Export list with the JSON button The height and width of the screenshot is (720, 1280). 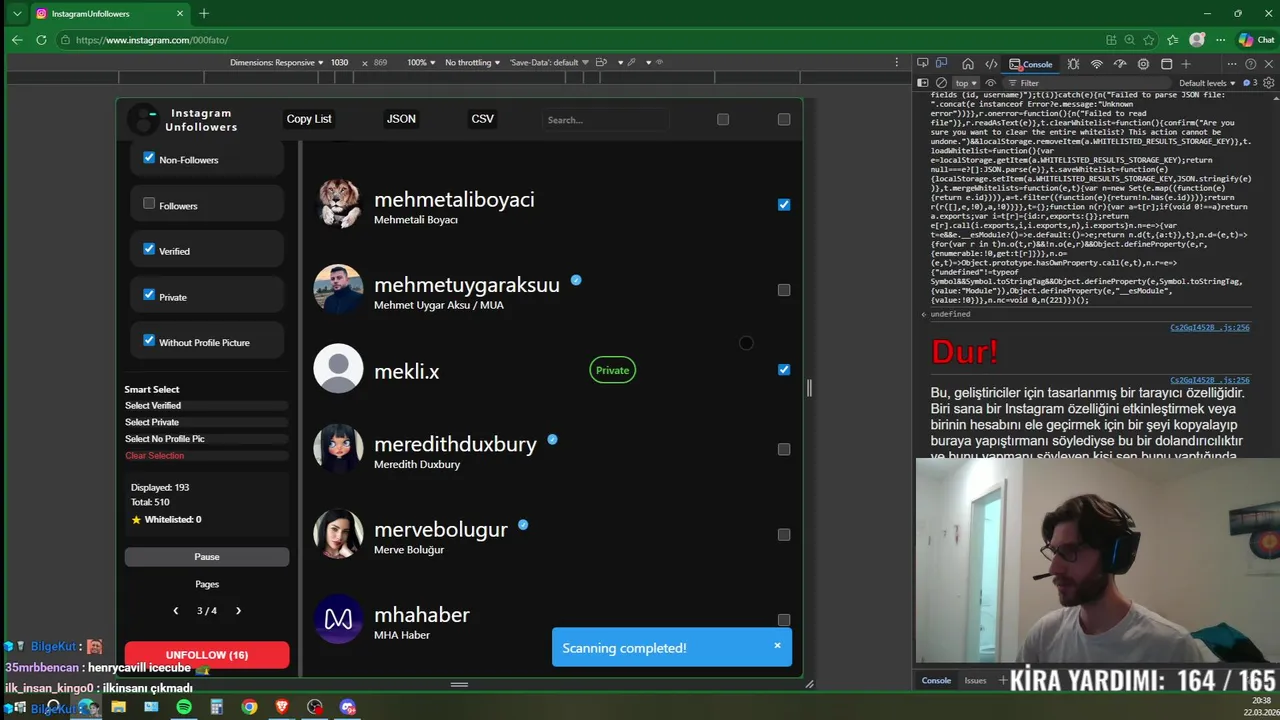tap(401, 119)
